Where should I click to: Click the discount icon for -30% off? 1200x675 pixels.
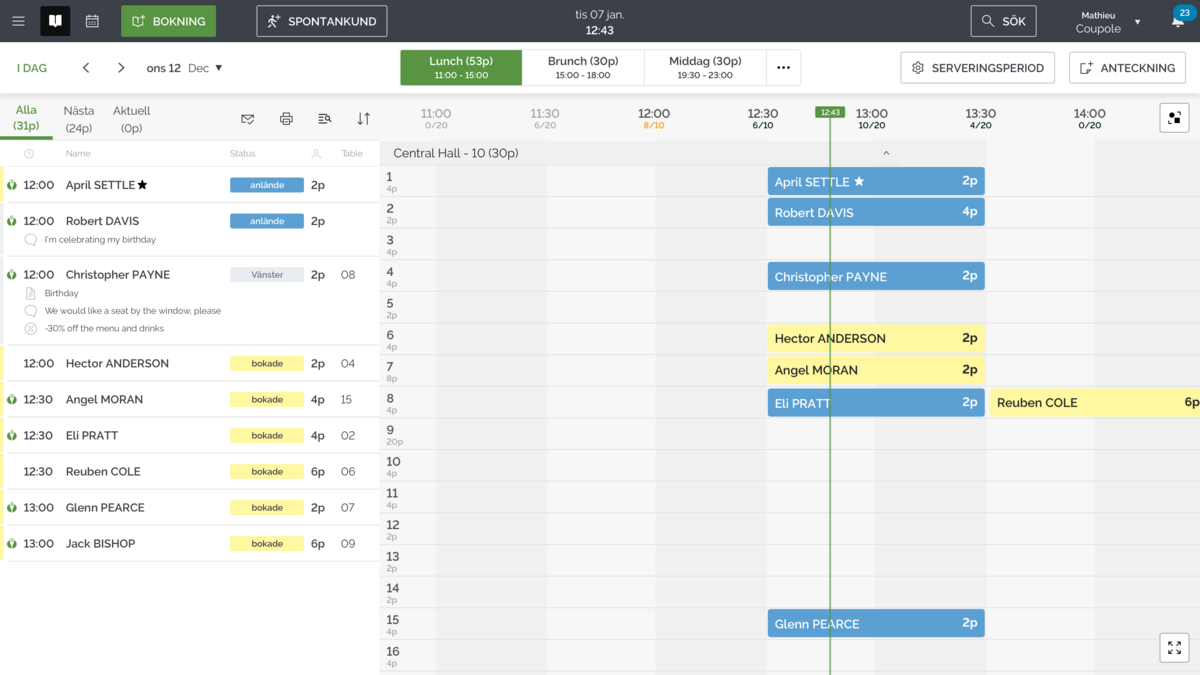tap(31, 328)
